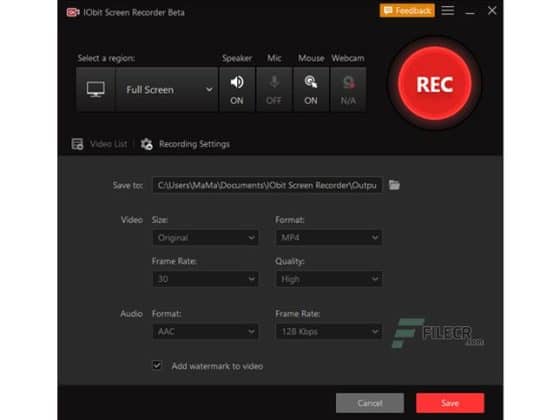The image size is (560, 420).
Task: Switch to Recording Settings tab
Action: coord(185,144)
